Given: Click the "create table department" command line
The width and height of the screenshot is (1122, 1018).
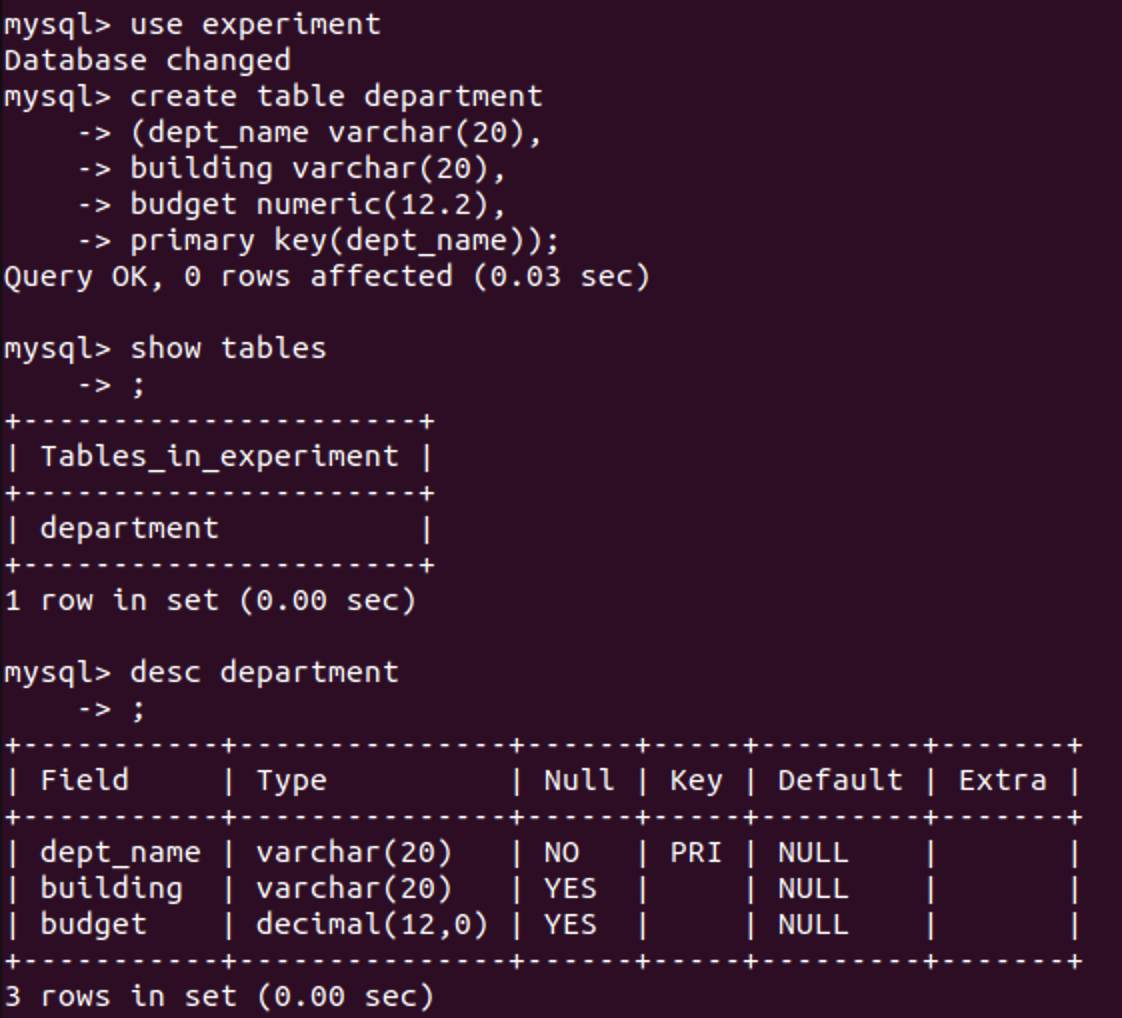Looking at the screenshot, I should tap(336, 96).
